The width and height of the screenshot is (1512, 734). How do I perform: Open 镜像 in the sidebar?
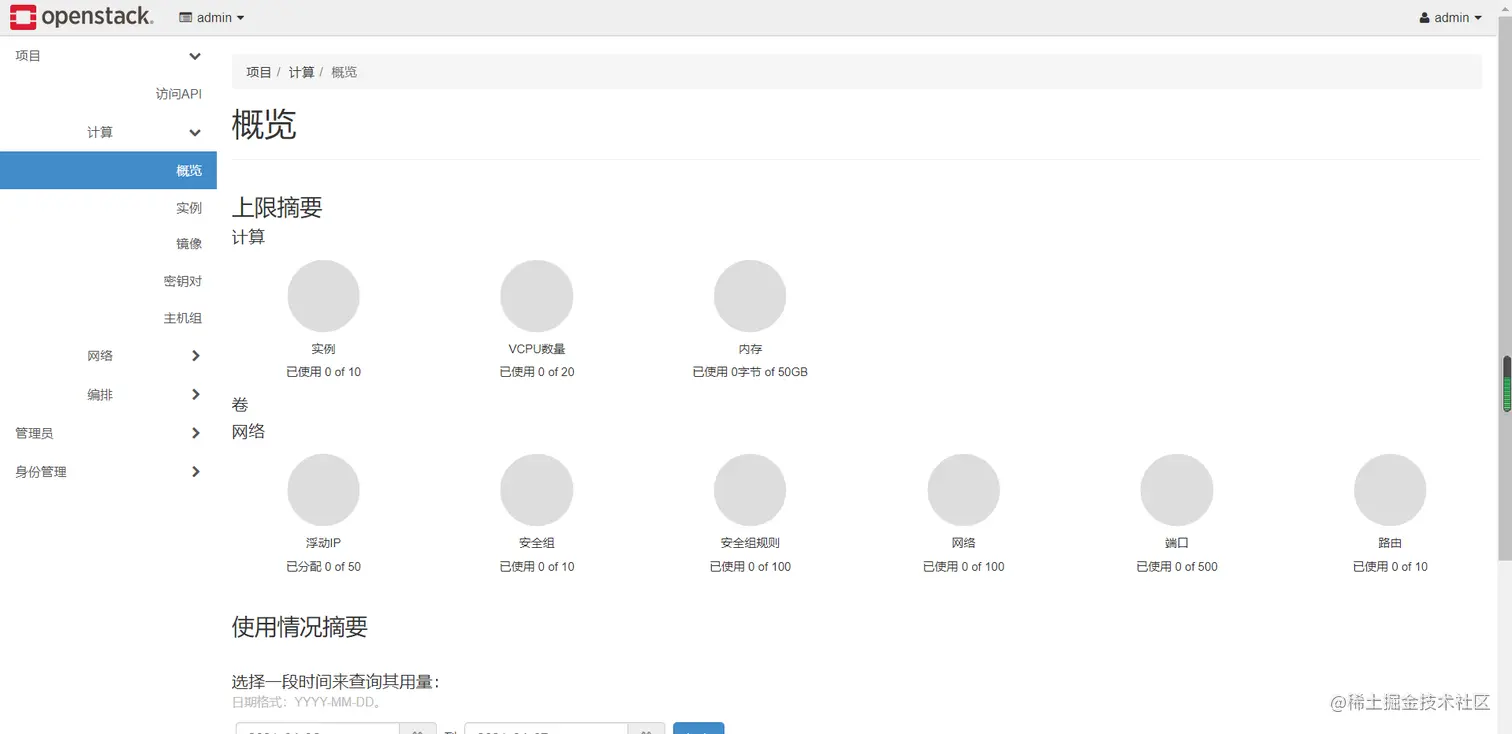click(189, 244)
